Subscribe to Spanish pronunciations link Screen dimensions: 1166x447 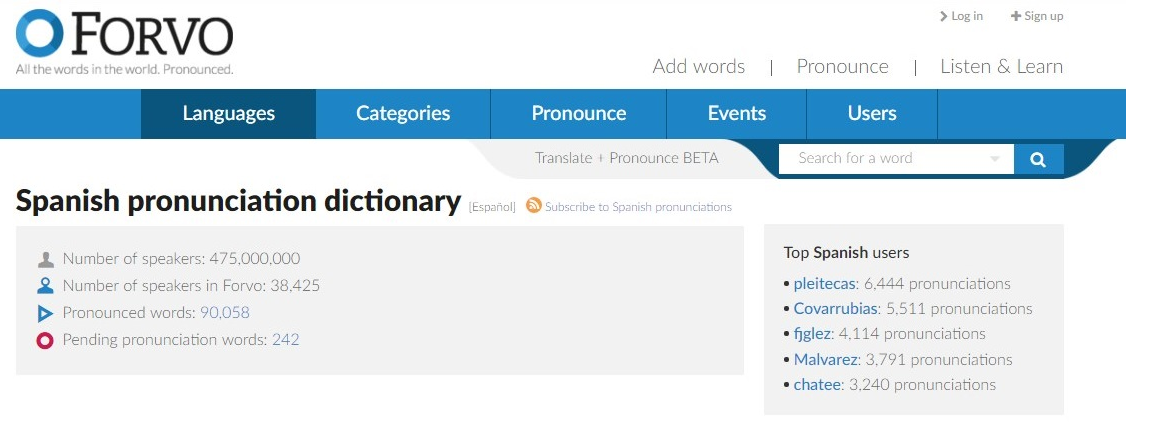(x=638, y=207)
